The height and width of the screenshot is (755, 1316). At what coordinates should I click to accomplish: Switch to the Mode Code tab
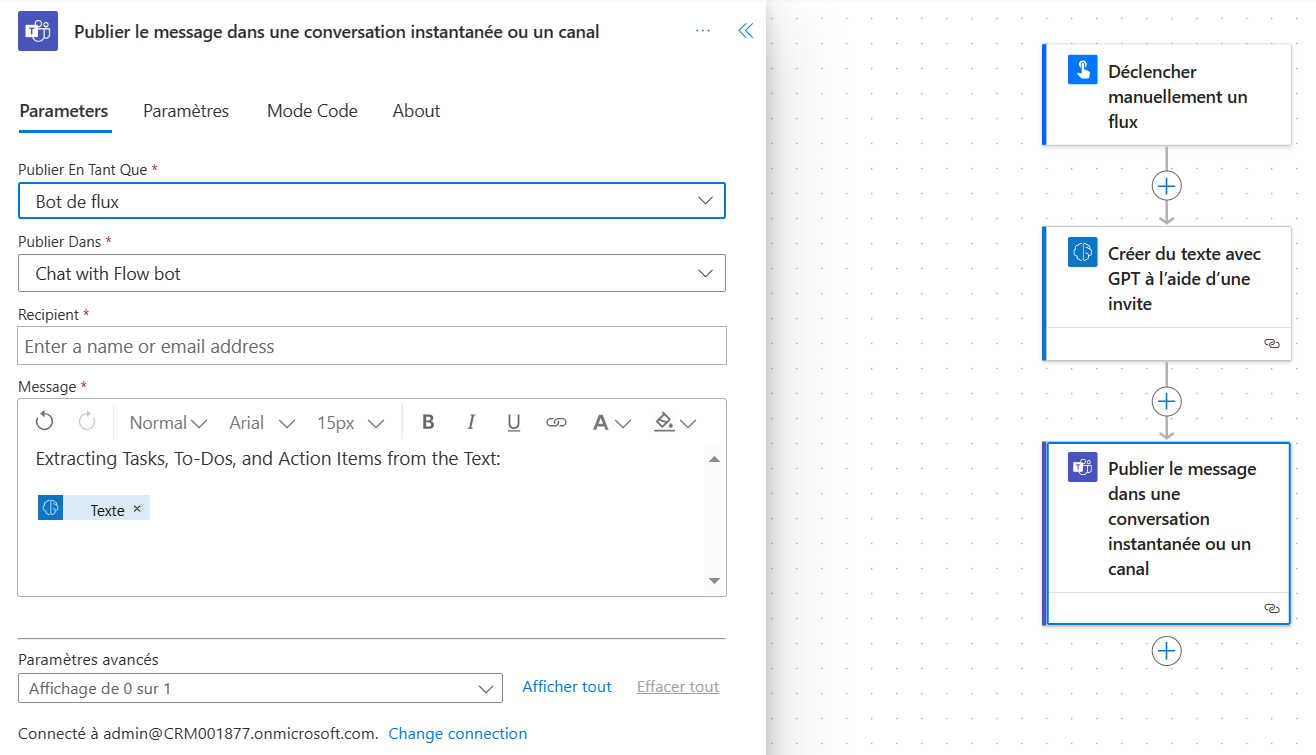[312, 111]
